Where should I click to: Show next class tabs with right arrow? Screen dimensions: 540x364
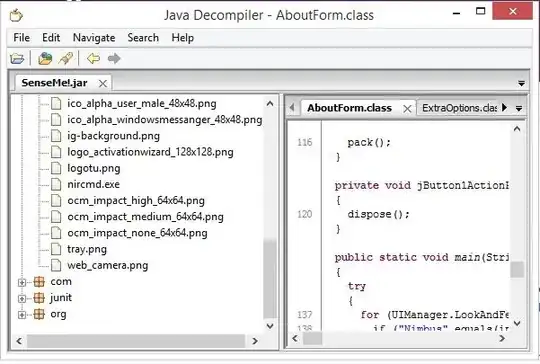pyautogui.click(x=504, y=107)
